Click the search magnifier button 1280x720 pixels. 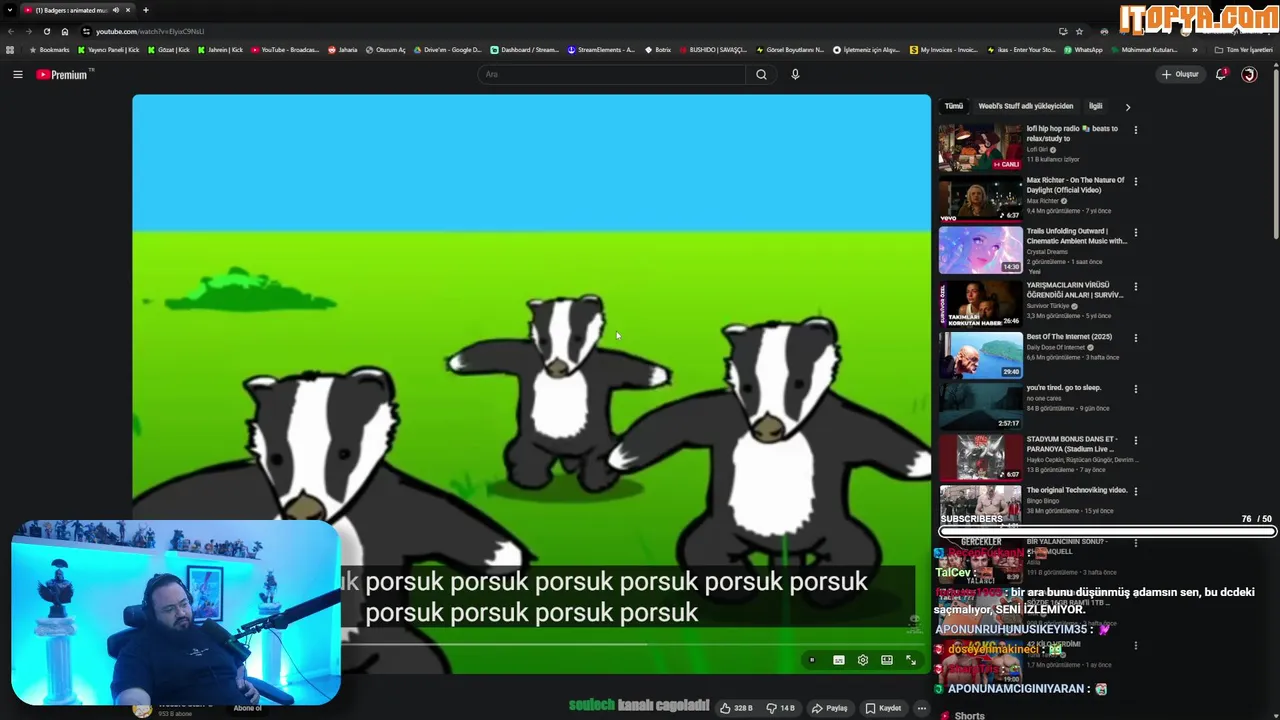[x=761, y=74]
